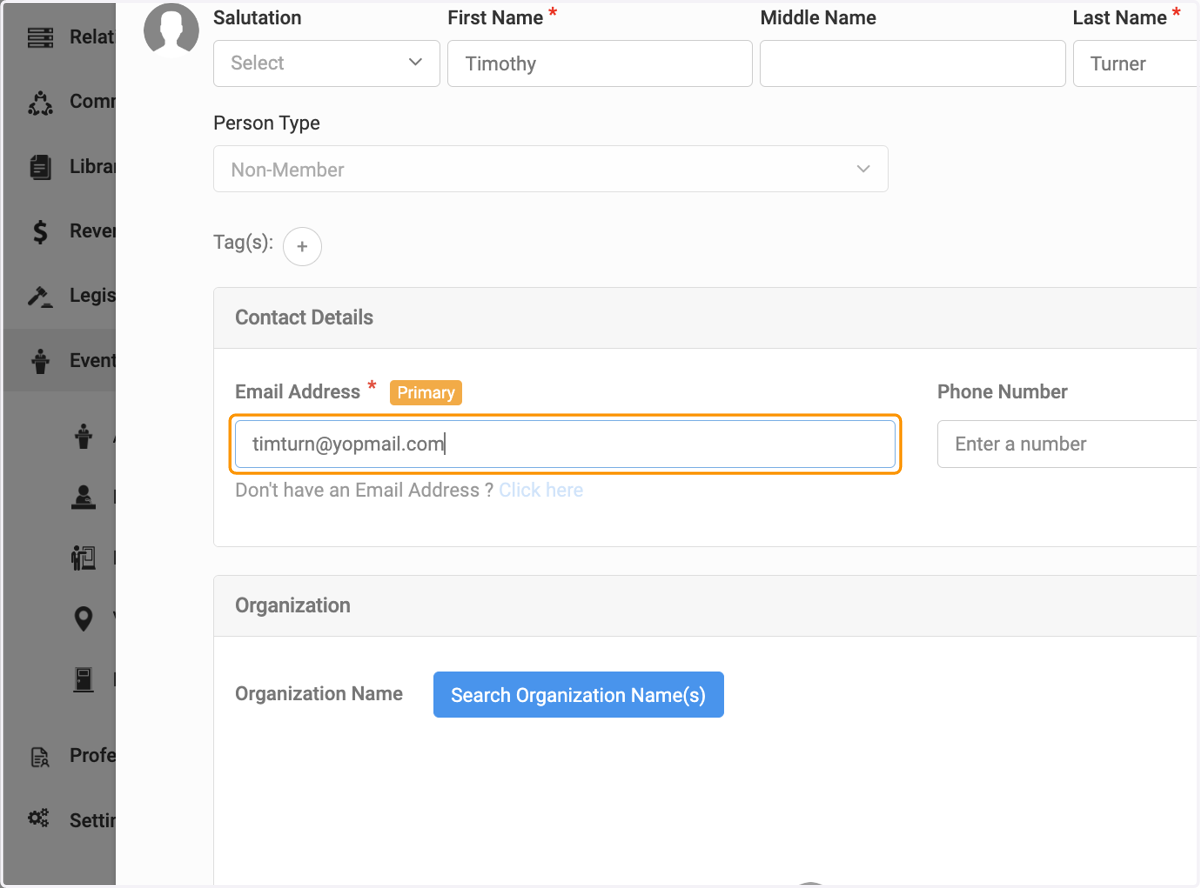Click the speaker podium icon under Events
The height and width of the screenshot is (888, 1200).
click(x=84, y=557)
